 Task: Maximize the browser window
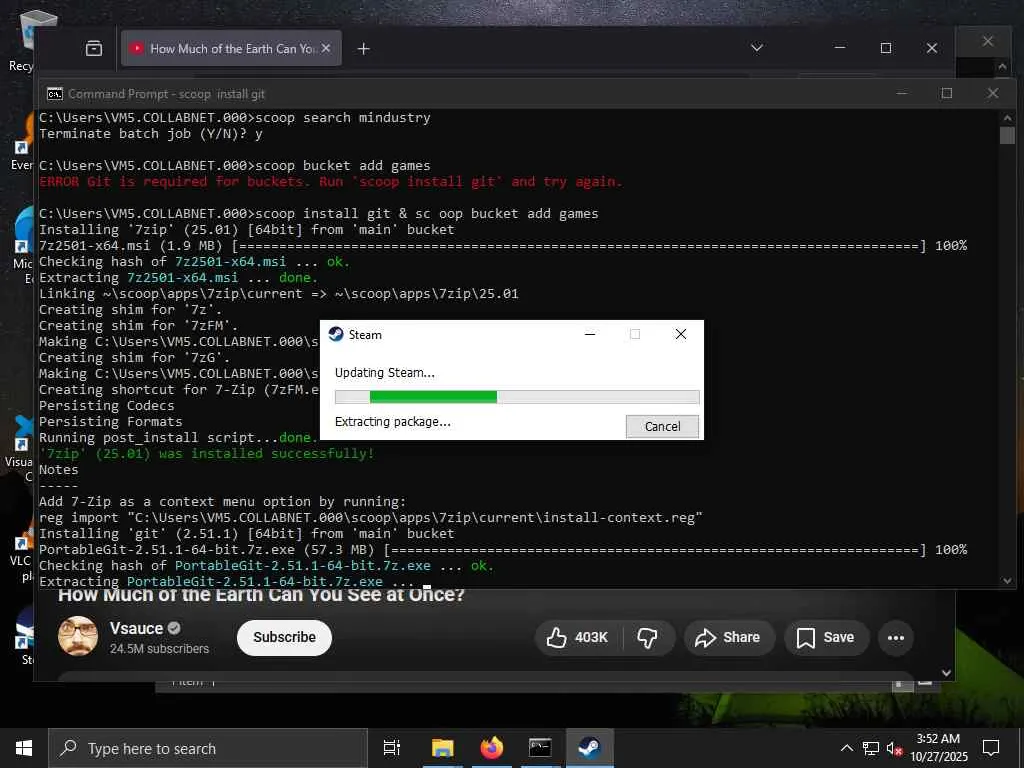pos(886,48)
